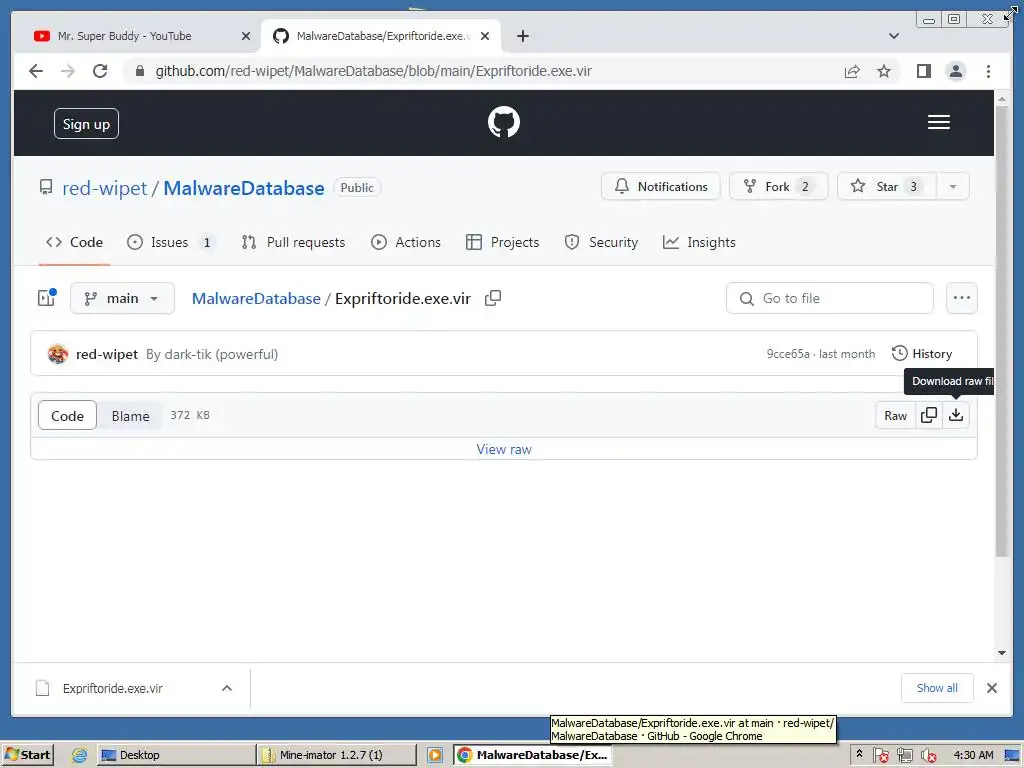Screen dimensions: 1024x768
Task: Click the page vertical scrollbar
Action: click(x=1002, y=332)
